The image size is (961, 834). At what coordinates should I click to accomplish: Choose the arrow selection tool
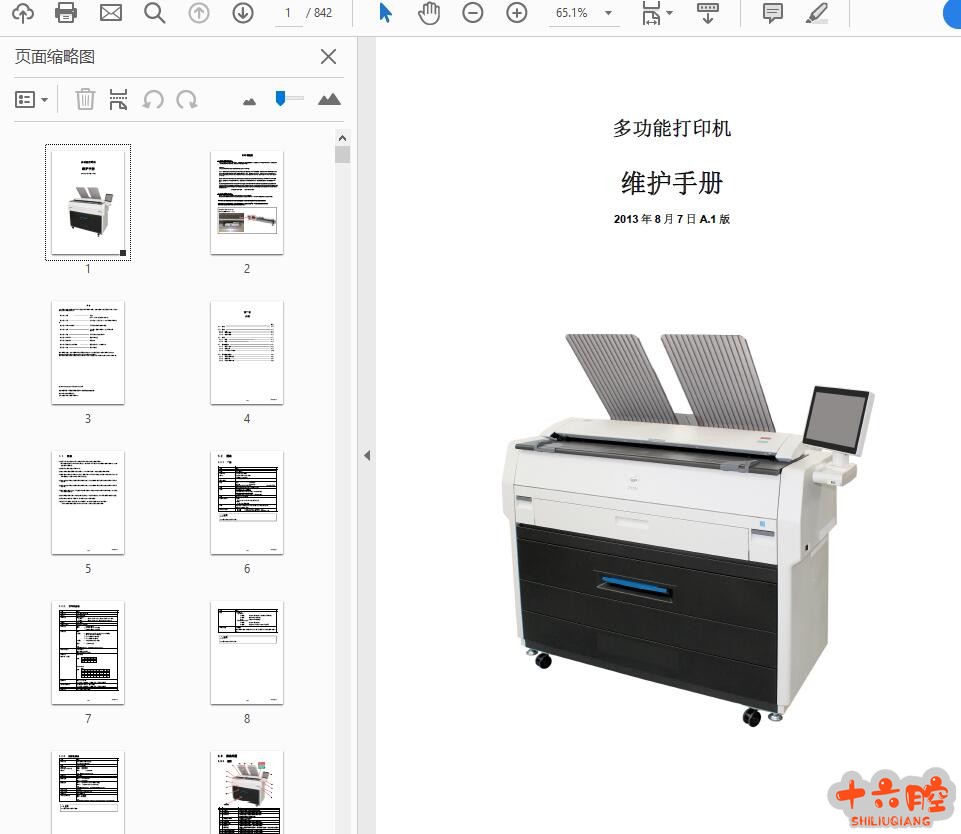tap(386, 13)
